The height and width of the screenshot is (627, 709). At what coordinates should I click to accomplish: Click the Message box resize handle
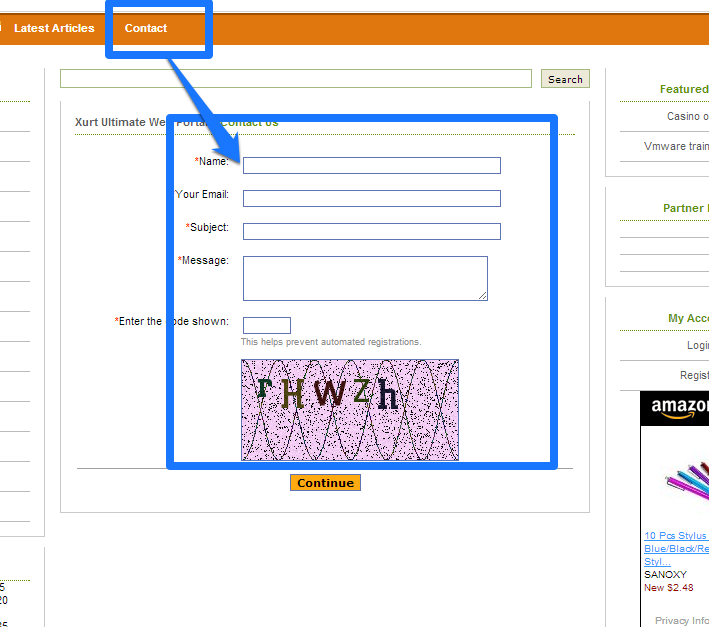click(482, 295)
